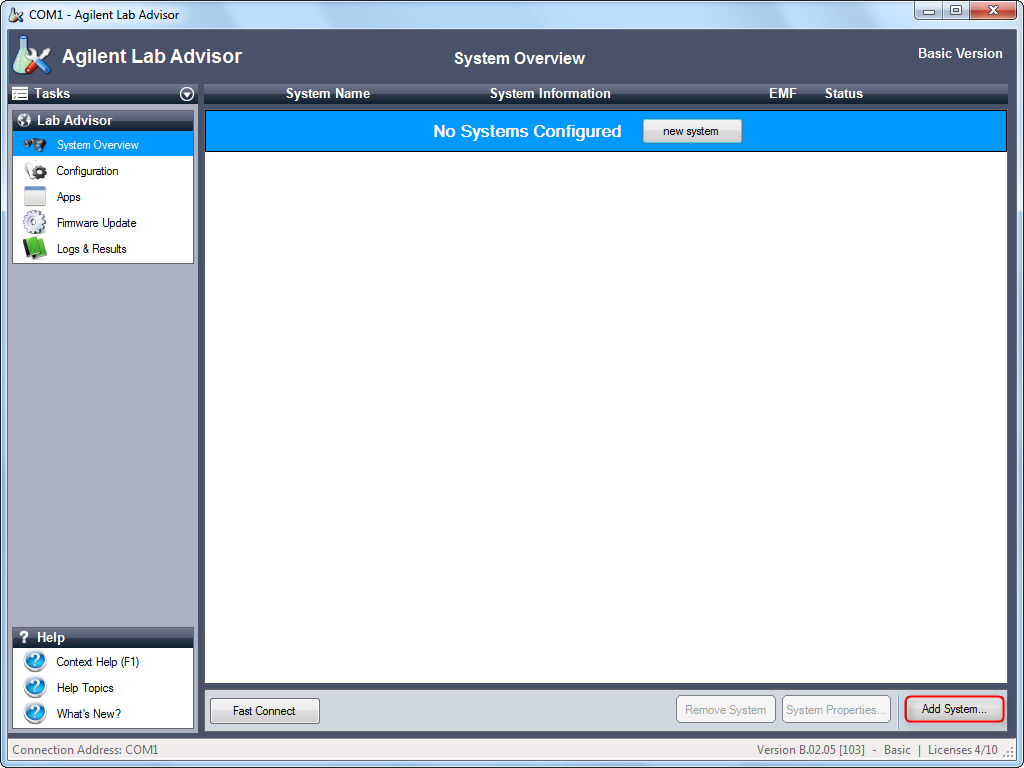Click the Status column header

843,94
